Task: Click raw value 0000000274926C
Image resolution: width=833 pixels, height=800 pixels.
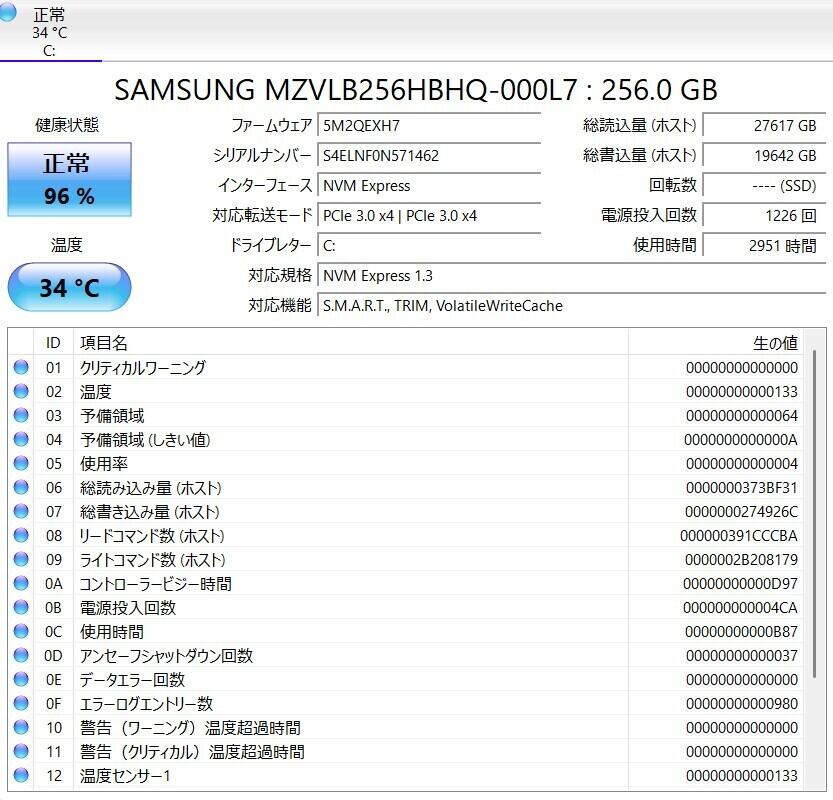Action: (x=742, y=512)
